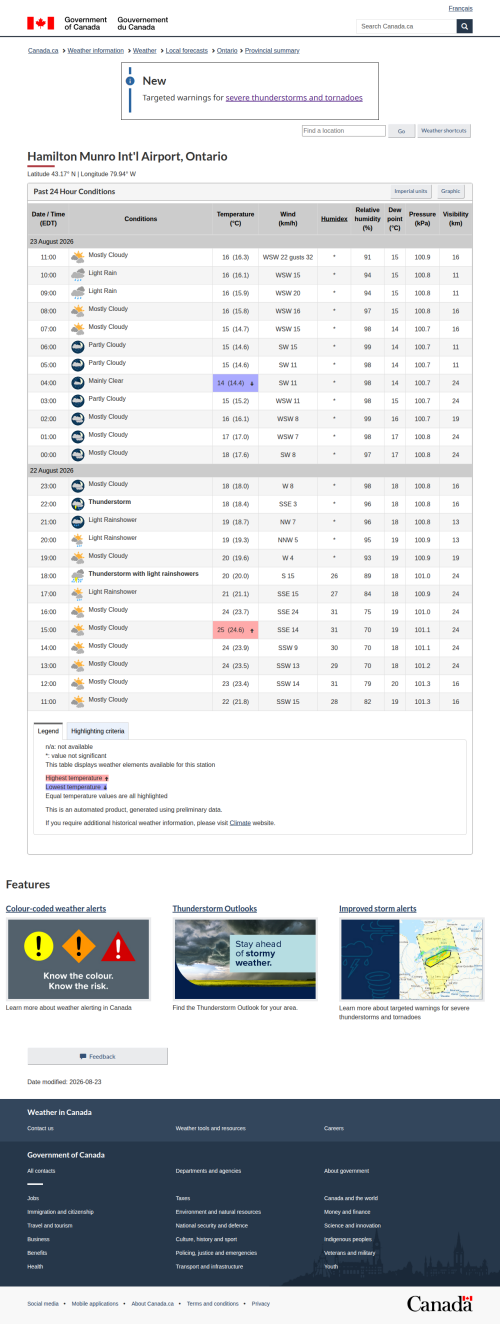Image resolution: width=500 pixels, height=1324 pixels.
Task: Click the 09:00 Light Rain weather icon
Action: (78, 293)
